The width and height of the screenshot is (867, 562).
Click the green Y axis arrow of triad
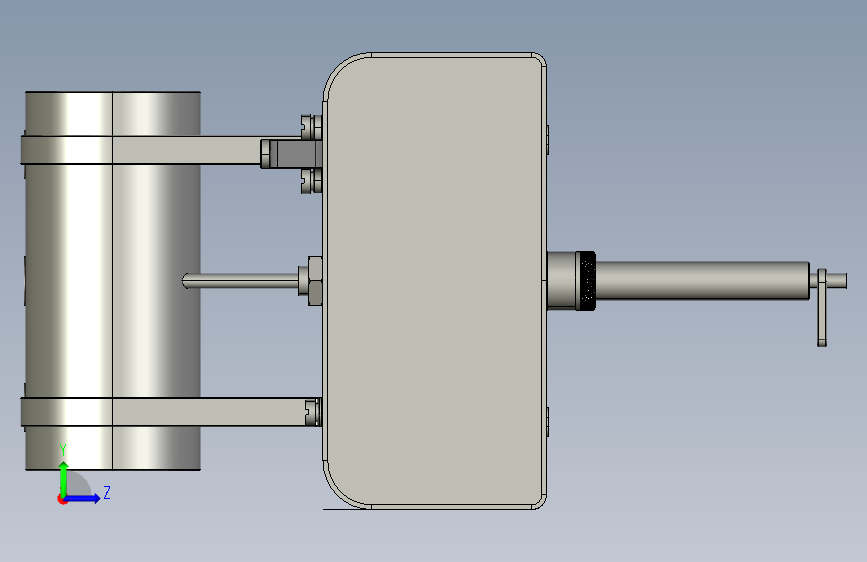(x=64, y=478)
